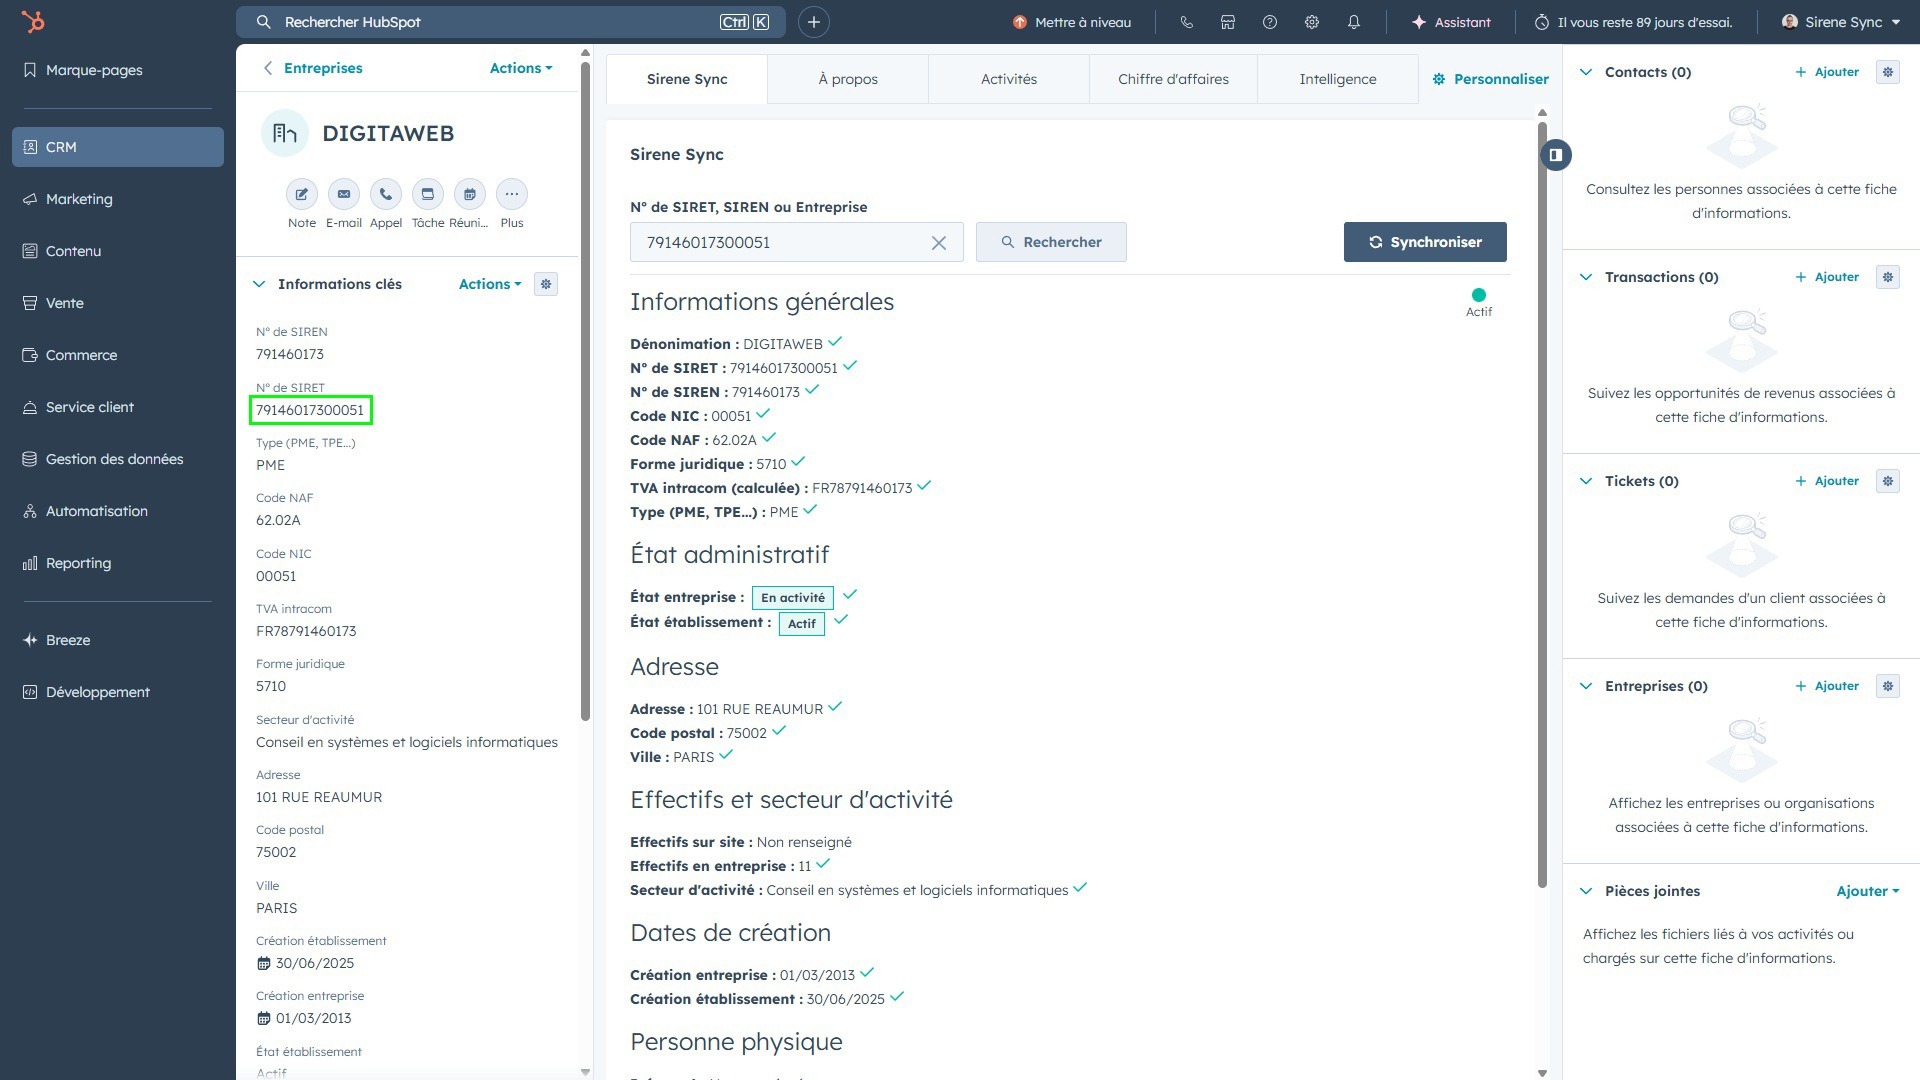Collapse the Contacts section
Screen dimensions: 1920x1080
[x=1586, y=72]
